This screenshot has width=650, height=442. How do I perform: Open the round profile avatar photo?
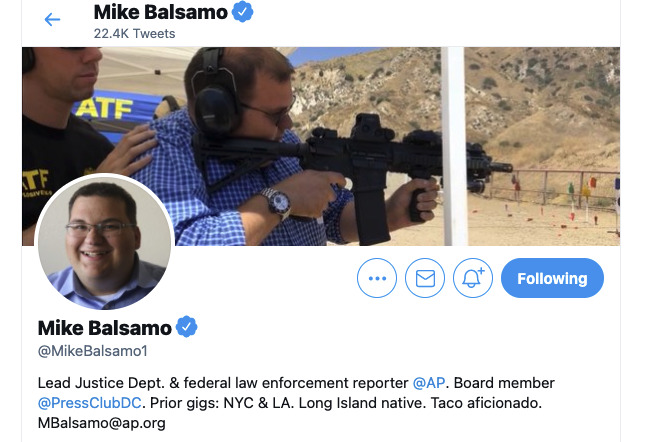(105, 244)
